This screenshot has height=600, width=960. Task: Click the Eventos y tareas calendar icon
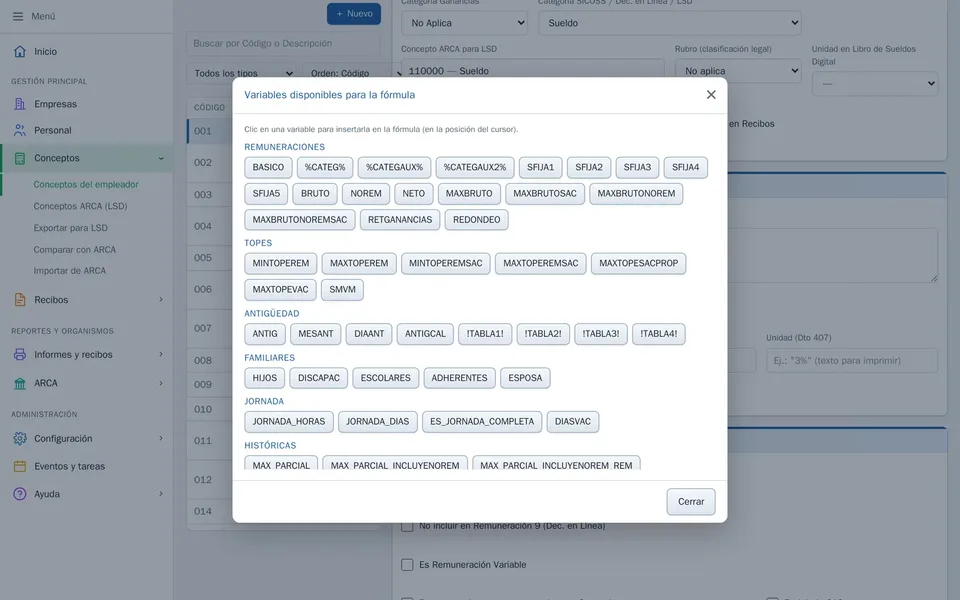point(20,467)
